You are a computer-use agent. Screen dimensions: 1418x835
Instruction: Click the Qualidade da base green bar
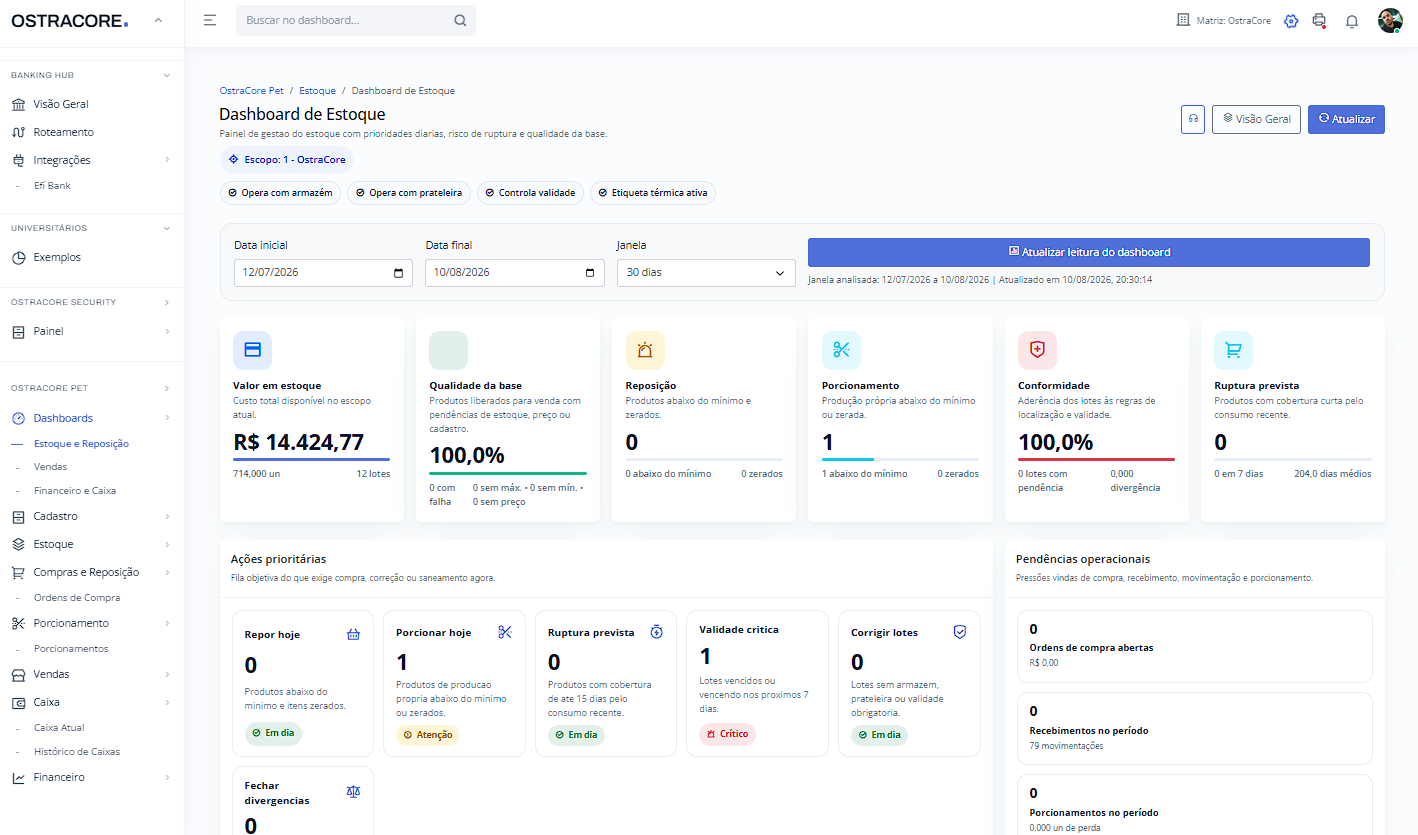(508, 473)
